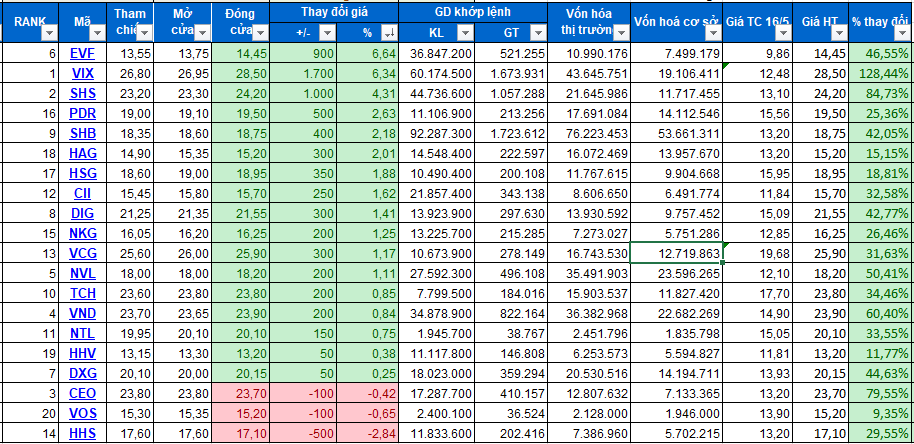The width and height of the screenshot is (914, 444).
Task: Open the NKG stock code link
Action: 82,234
